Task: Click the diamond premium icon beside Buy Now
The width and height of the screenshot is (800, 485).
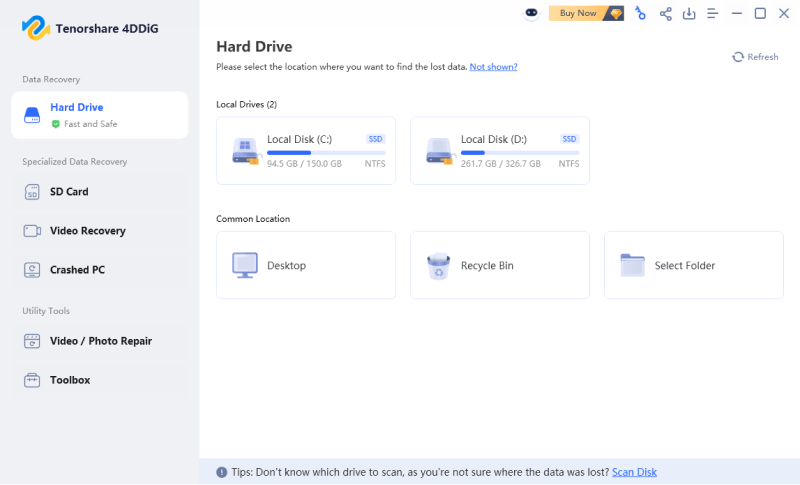Action: point(616,13)
